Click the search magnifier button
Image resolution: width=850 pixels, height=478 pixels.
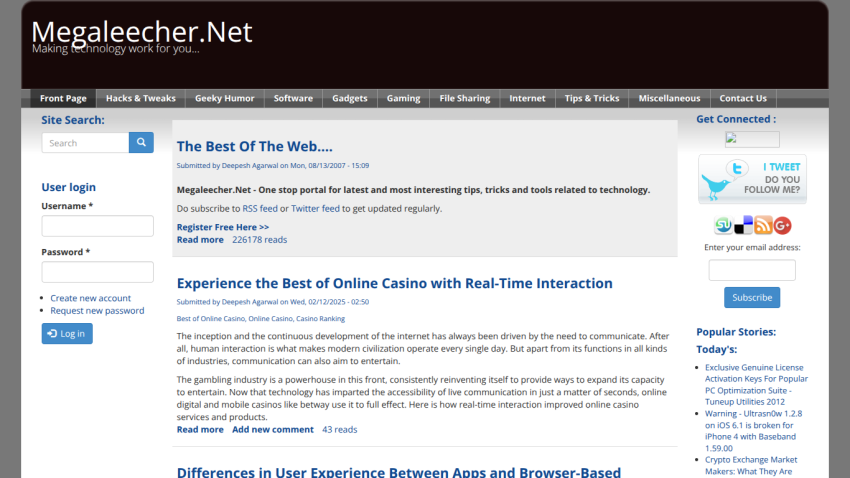141,143
